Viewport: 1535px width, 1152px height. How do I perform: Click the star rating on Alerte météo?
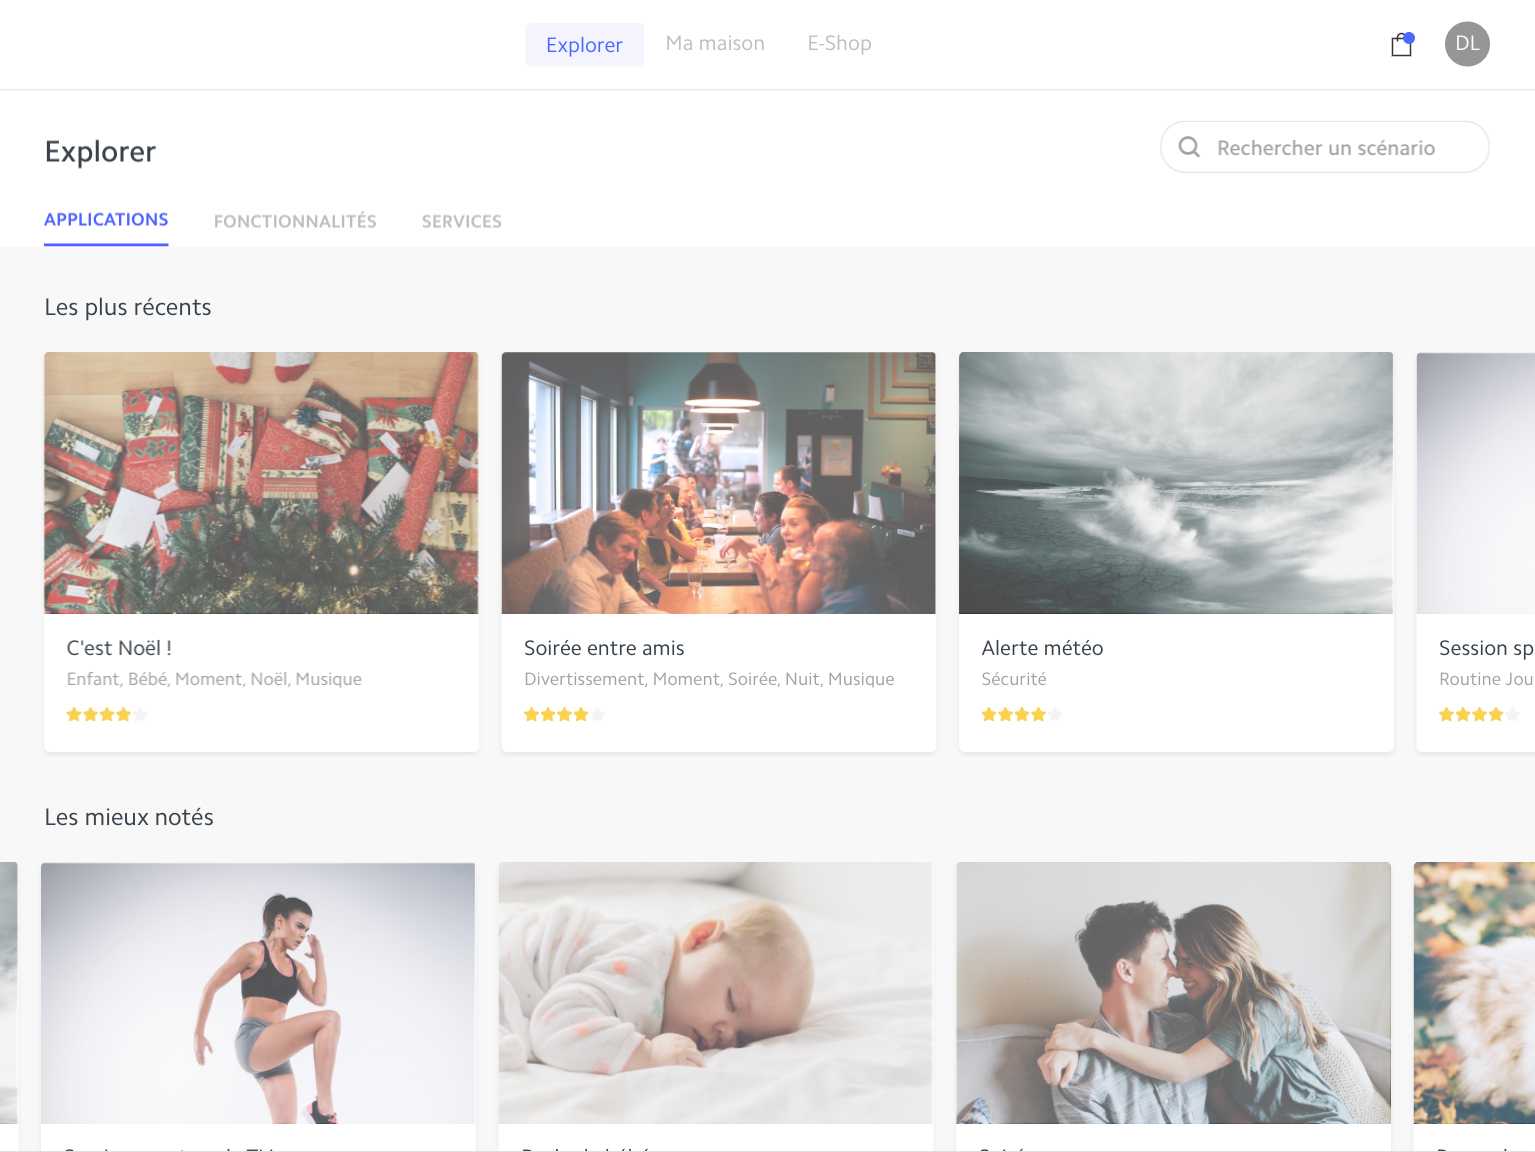1021,714
